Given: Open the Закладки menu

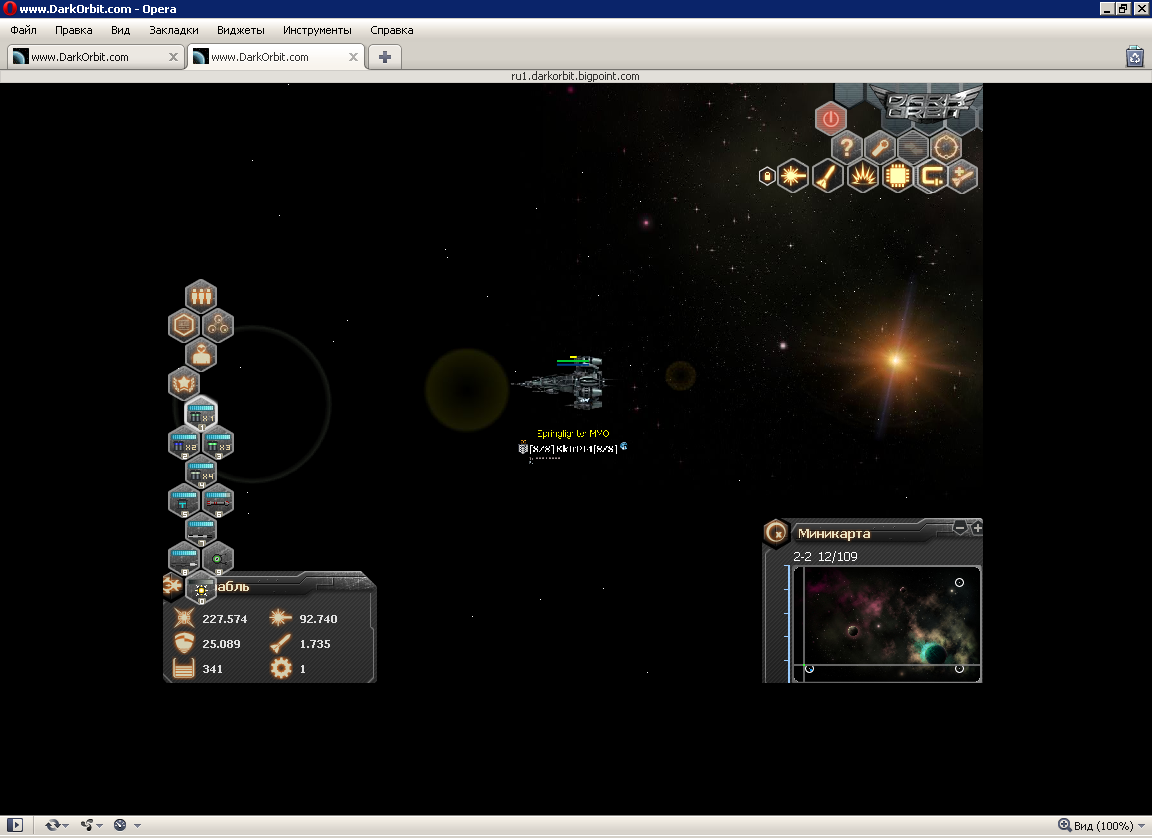Looking at the screenshot, I should [x=173, y=30].
